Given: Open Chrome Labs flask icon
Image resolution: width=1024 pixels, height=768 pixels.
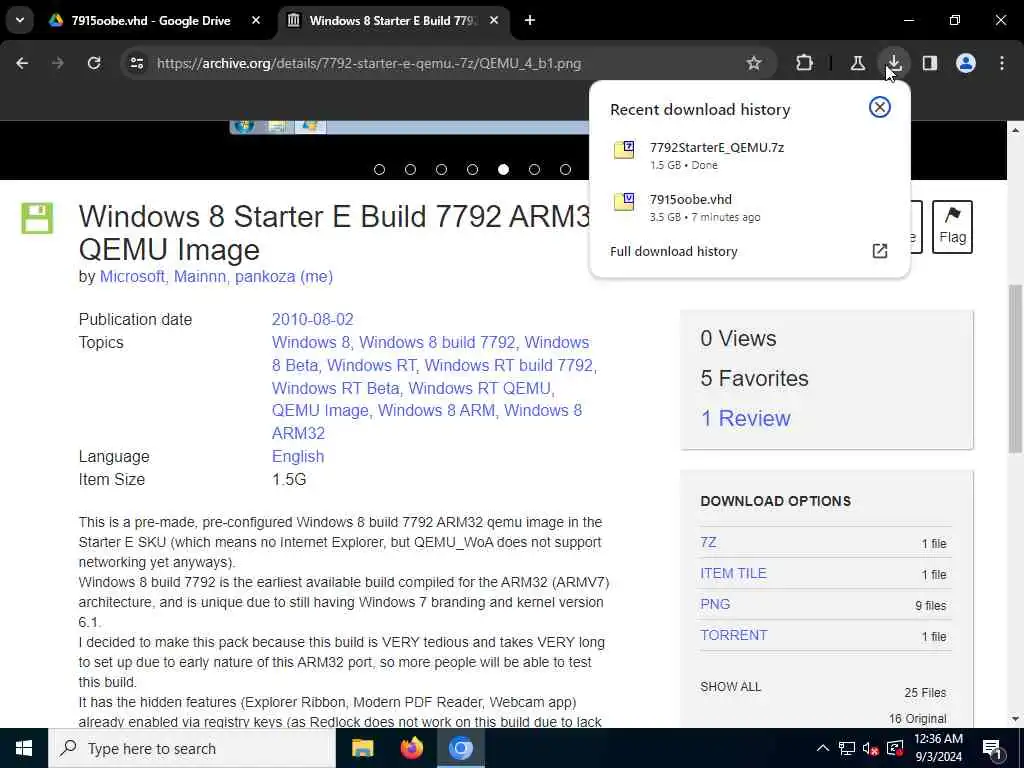Looking at the screenshot, I should coord(857,63).
